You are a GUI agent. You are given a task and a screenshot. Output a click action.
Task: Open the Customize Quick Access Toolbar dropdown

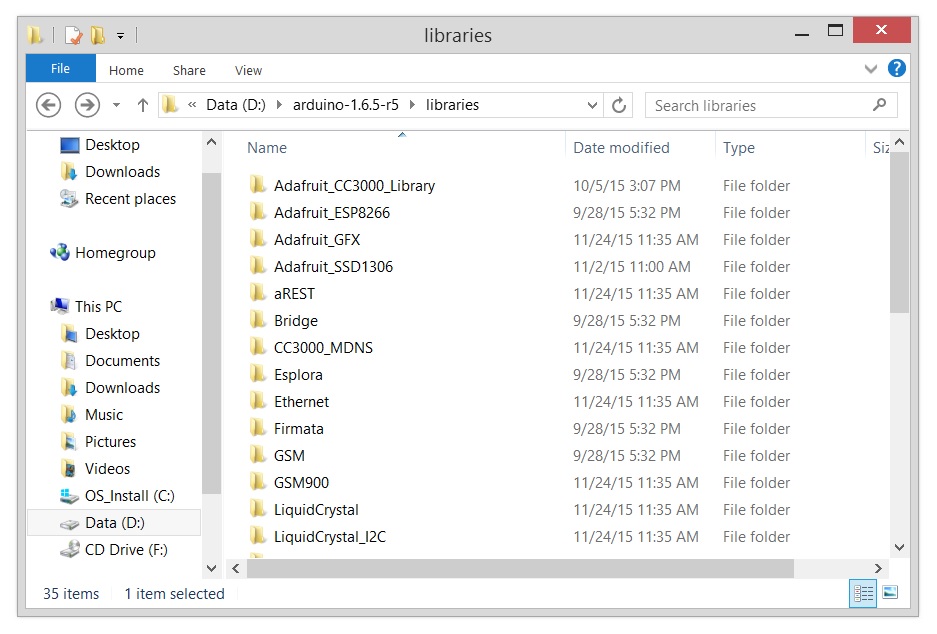121,36
